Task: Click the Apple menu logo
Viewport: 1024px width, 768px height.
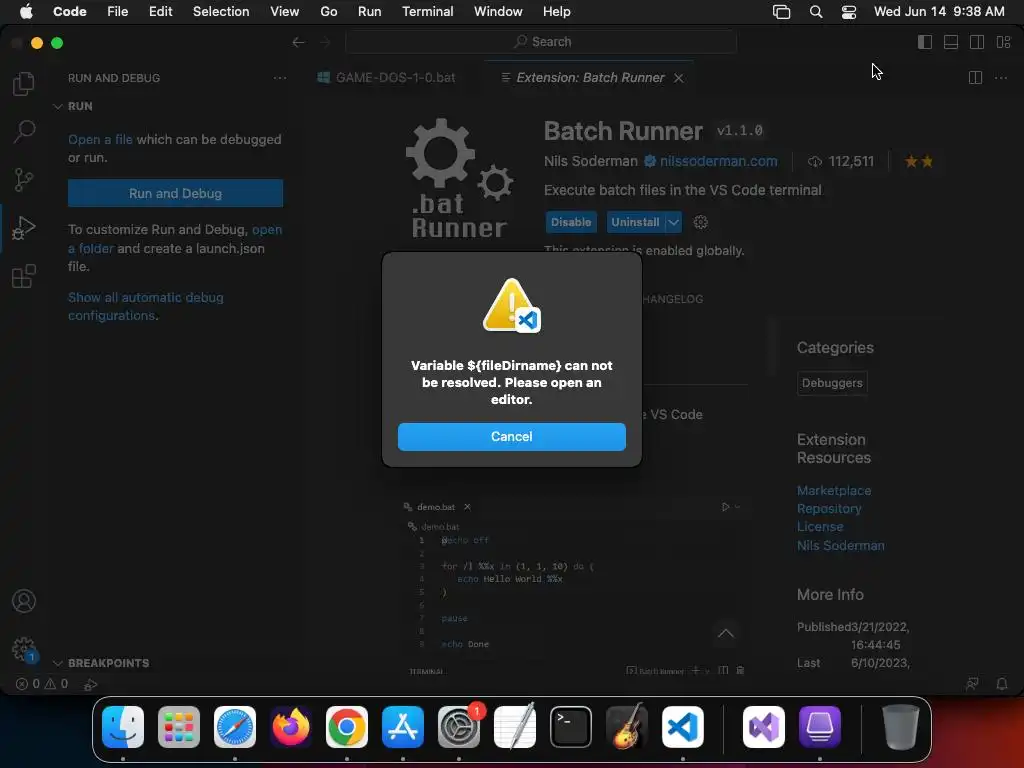Action: pyautogui.click(x=26, y=12)
